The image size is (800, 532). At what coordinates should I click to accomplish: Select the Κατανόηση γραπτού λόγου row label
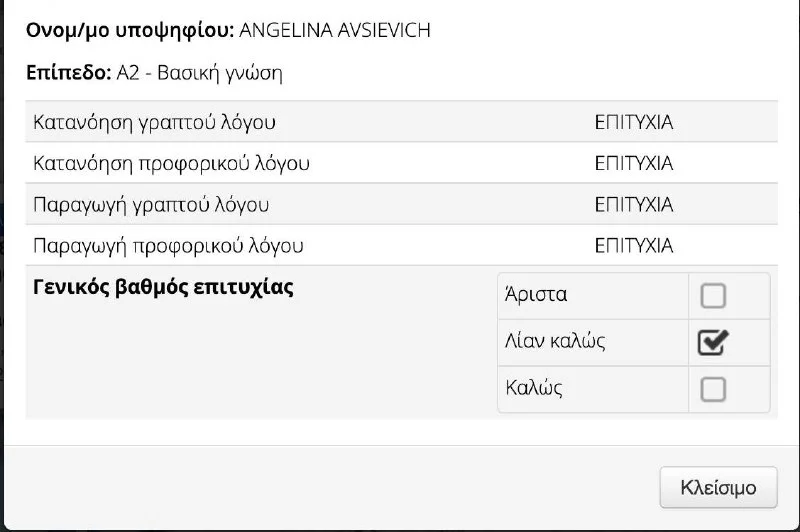point(154,122)
